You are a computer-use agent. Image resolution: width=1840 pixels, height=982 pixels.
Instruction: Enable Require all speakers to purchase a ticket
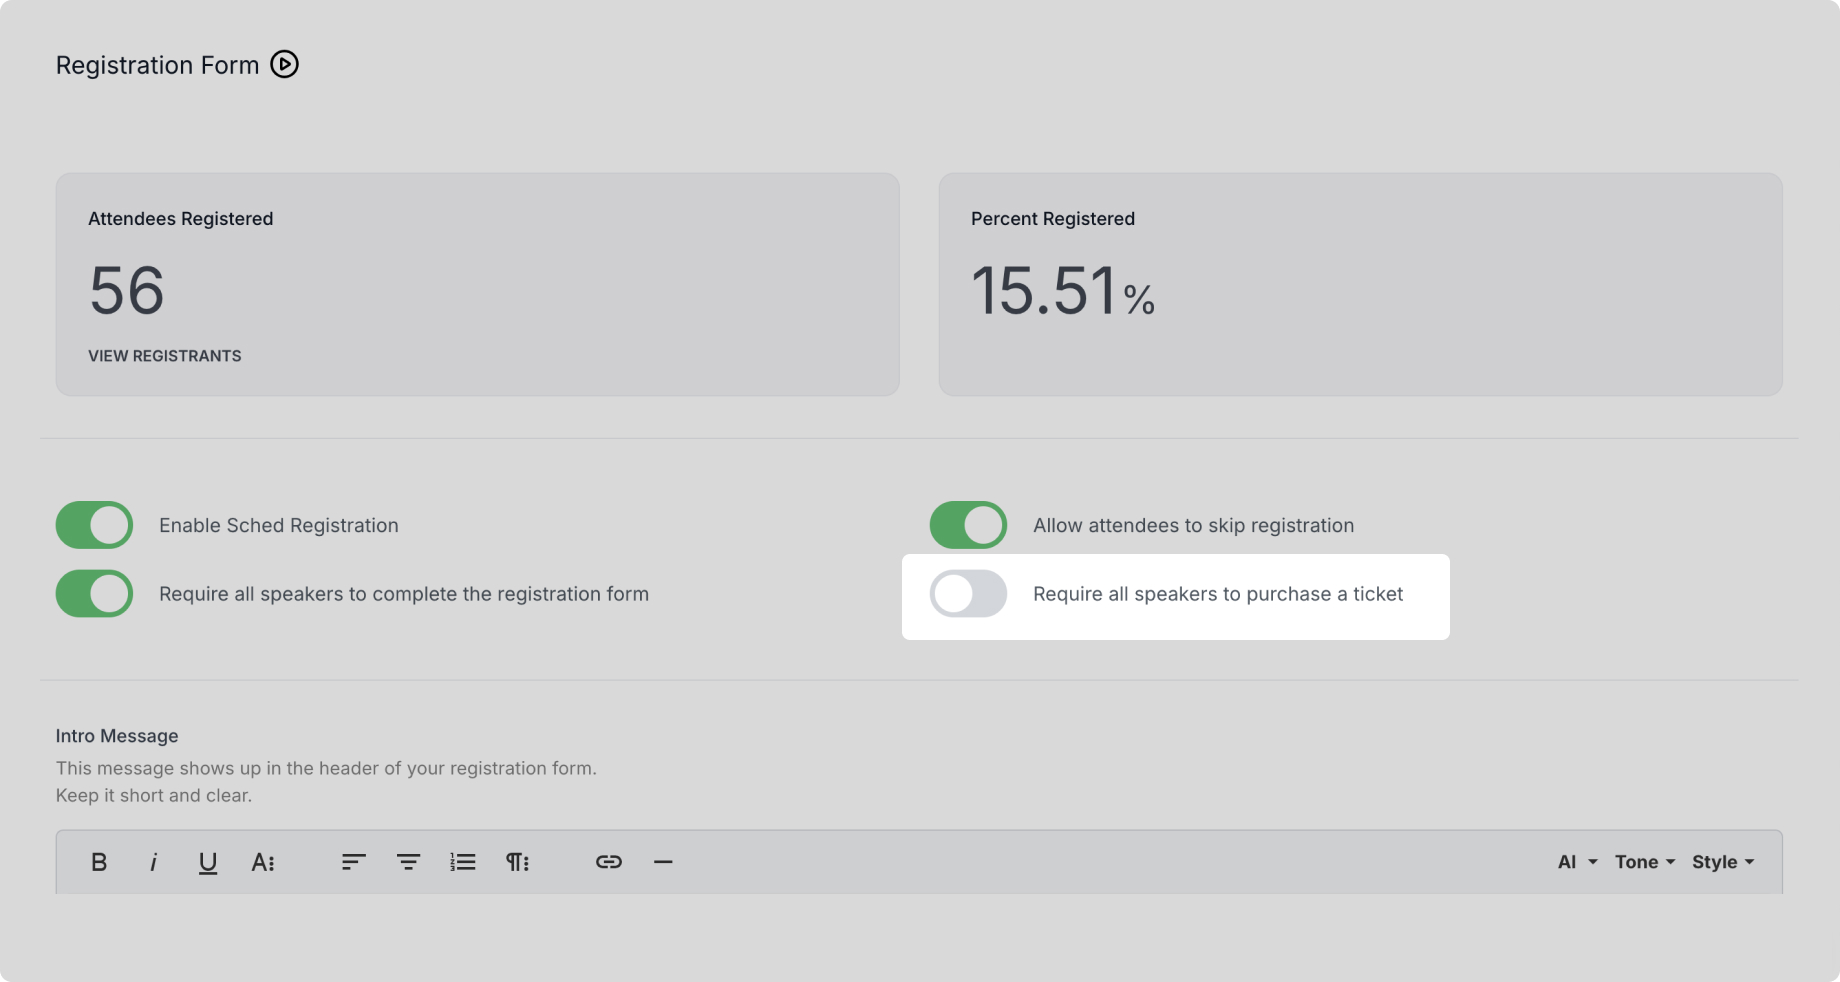pos(968,594)
